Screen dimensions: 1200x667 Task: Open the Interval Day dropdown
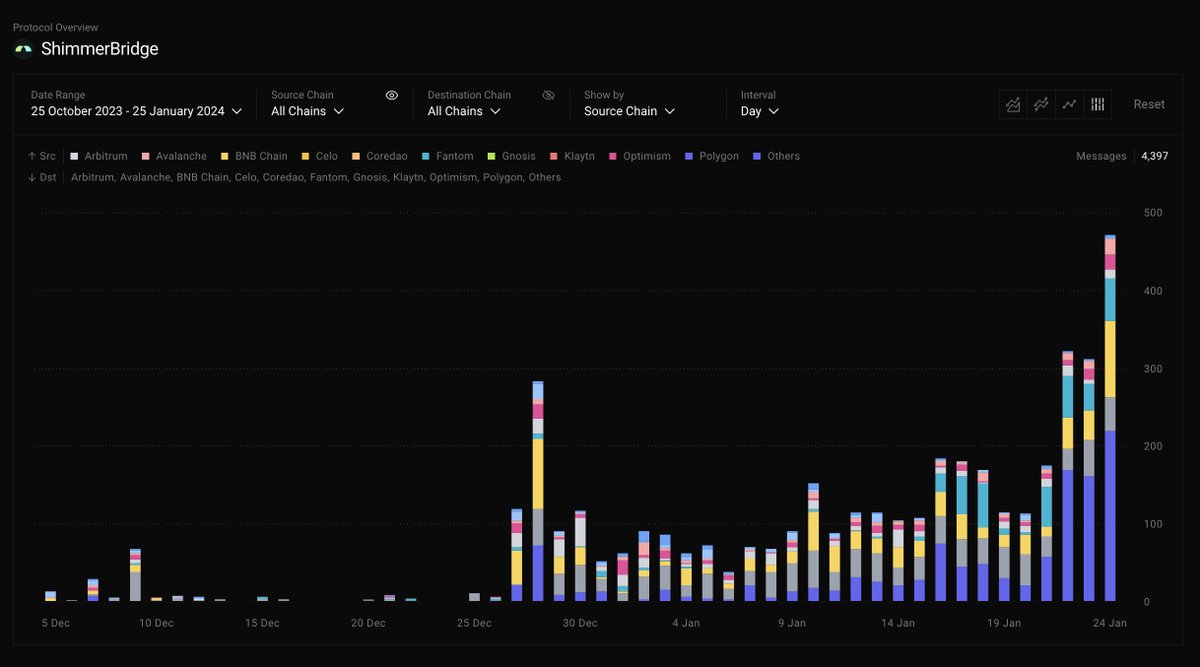(x=760, y=111)
